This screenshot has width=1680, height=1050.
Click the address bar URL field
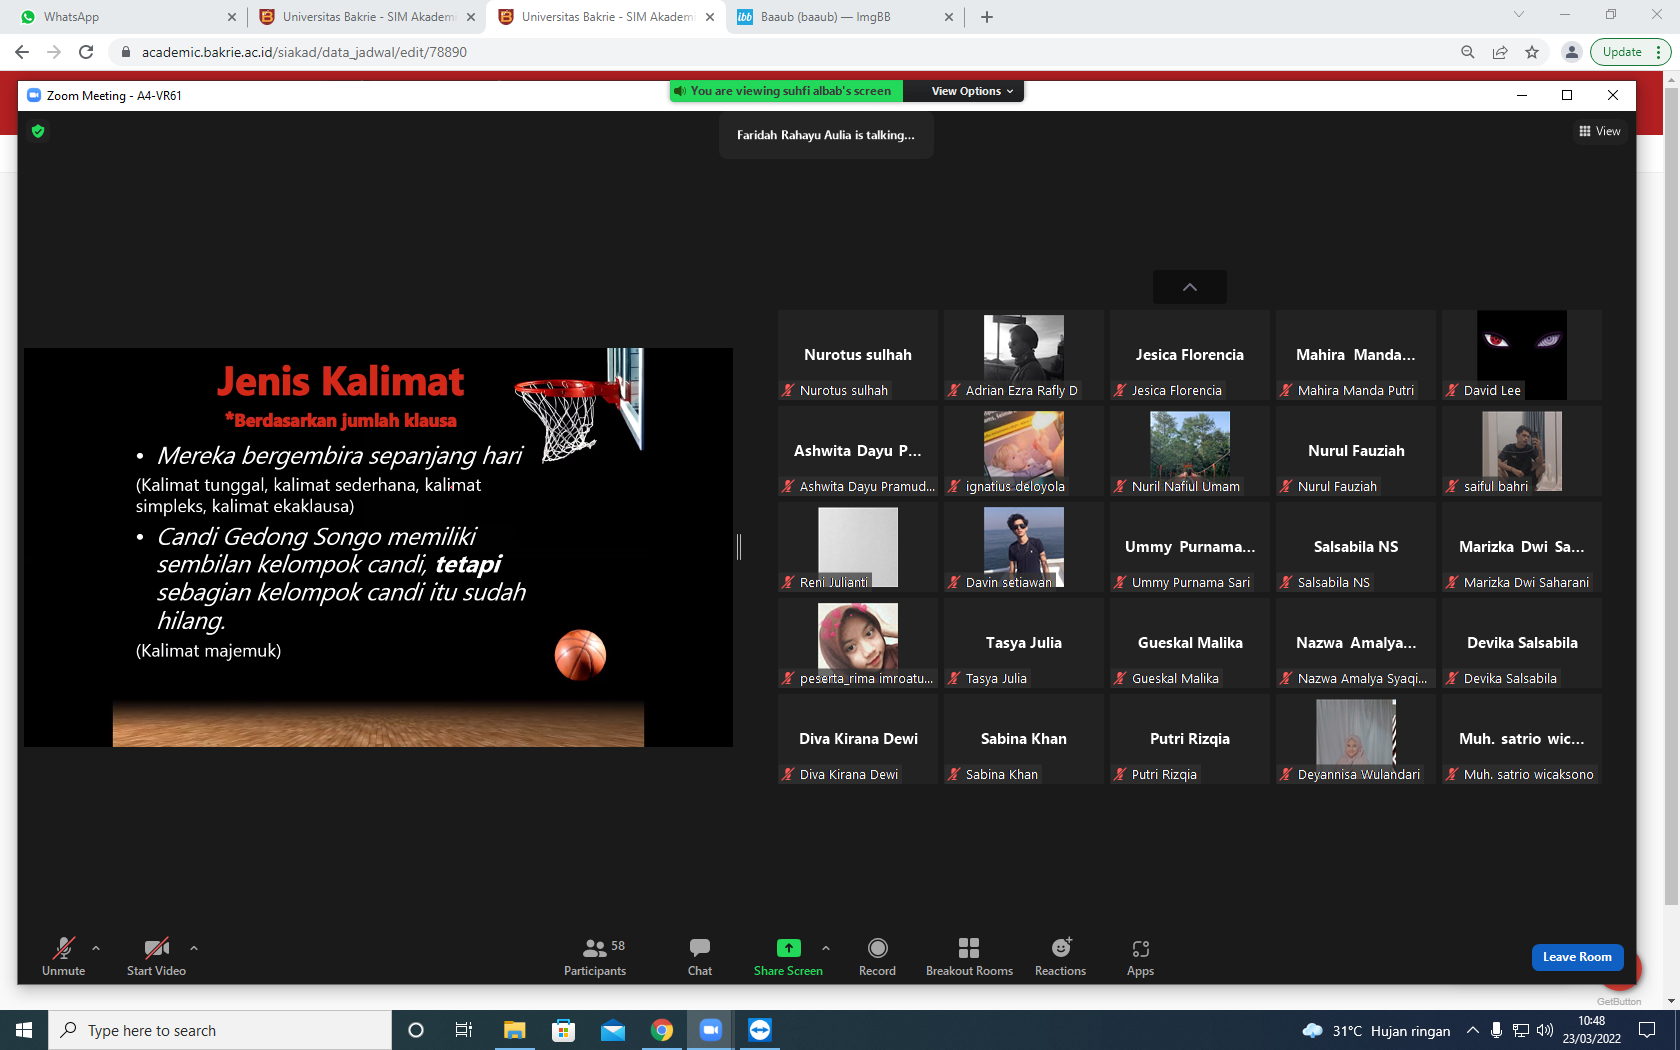[780, 52]
